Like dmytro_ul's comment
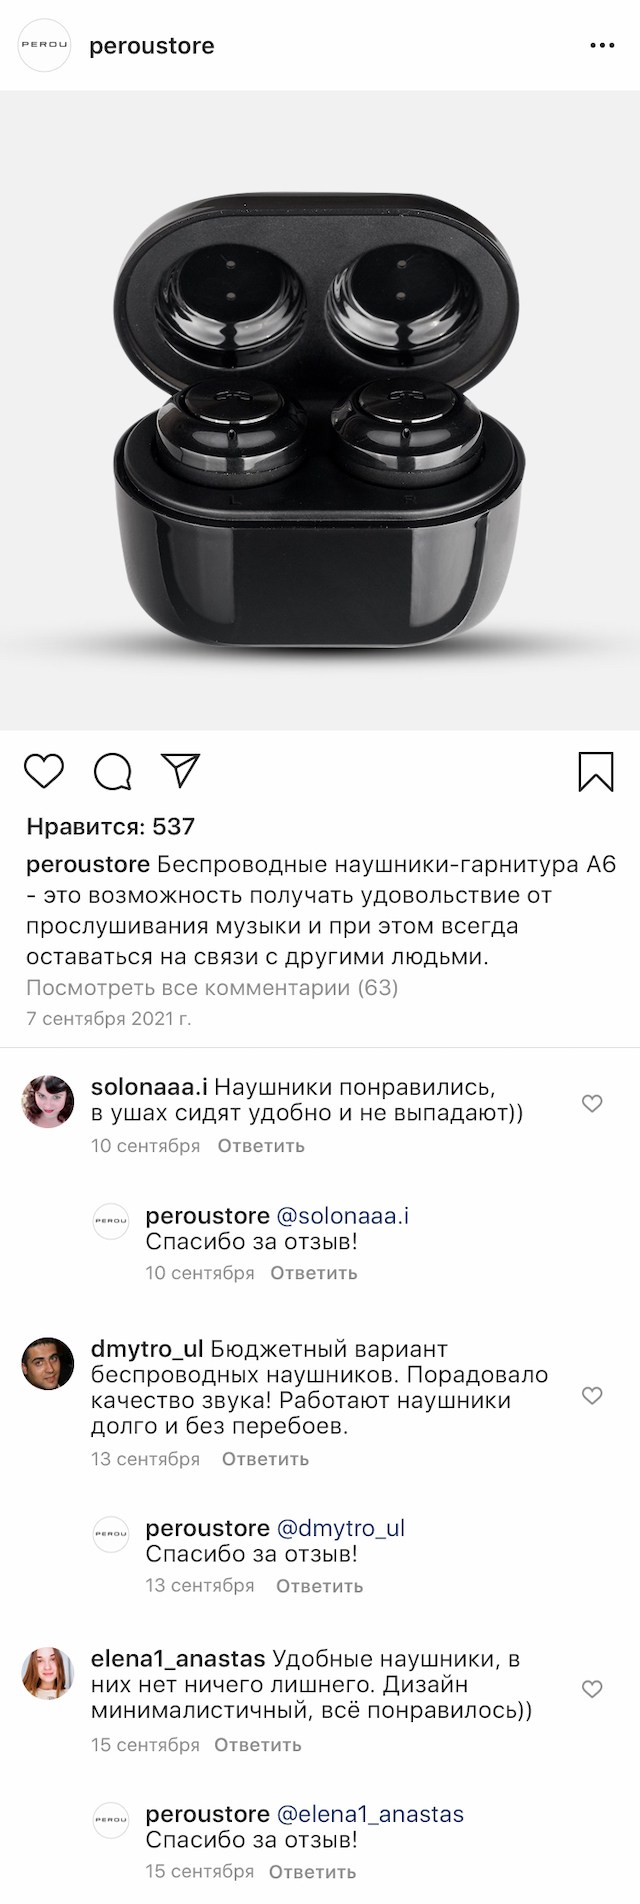The width and height of the screenshot is (640, 1904). [x=592, y=1395]
